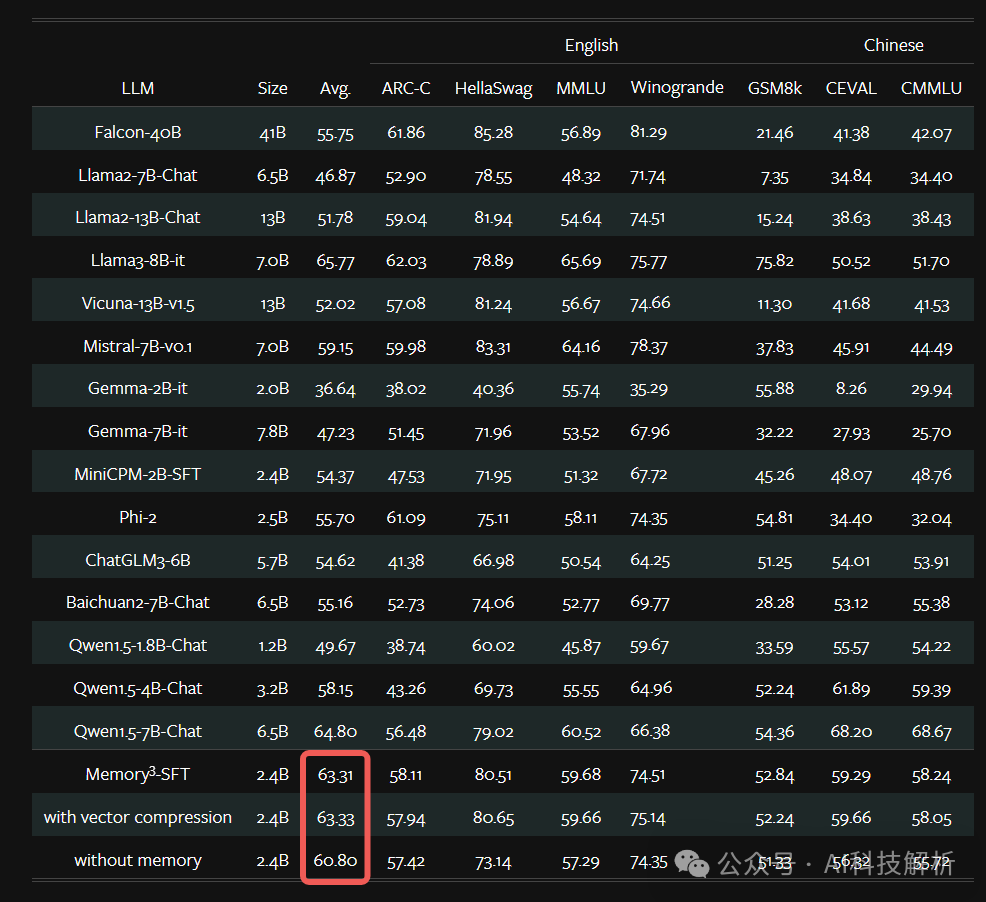Click vector compression's Winogrande score 75.14
986x902 pixels.
click(648, 818)
